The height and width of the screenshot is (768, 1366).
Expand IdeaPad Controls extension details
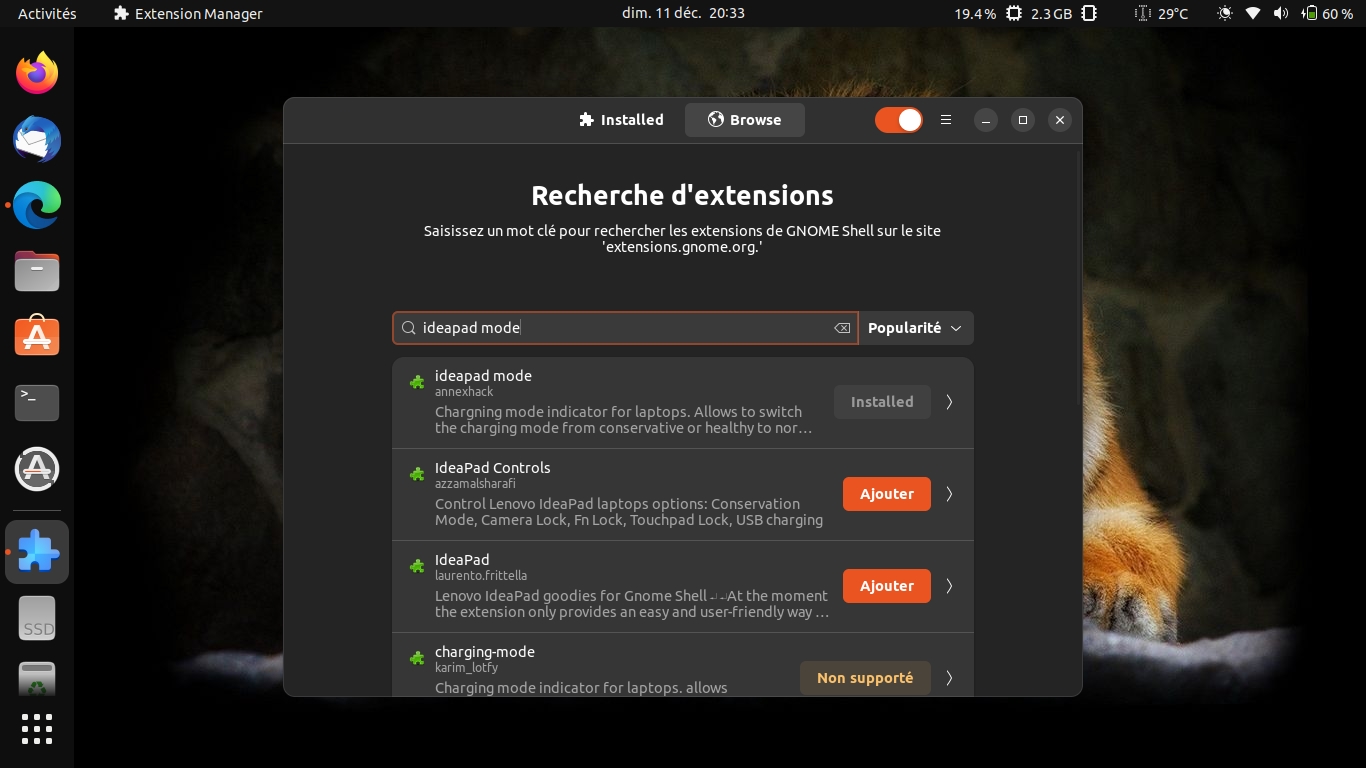pyautogui.click(x=949, y=494)
